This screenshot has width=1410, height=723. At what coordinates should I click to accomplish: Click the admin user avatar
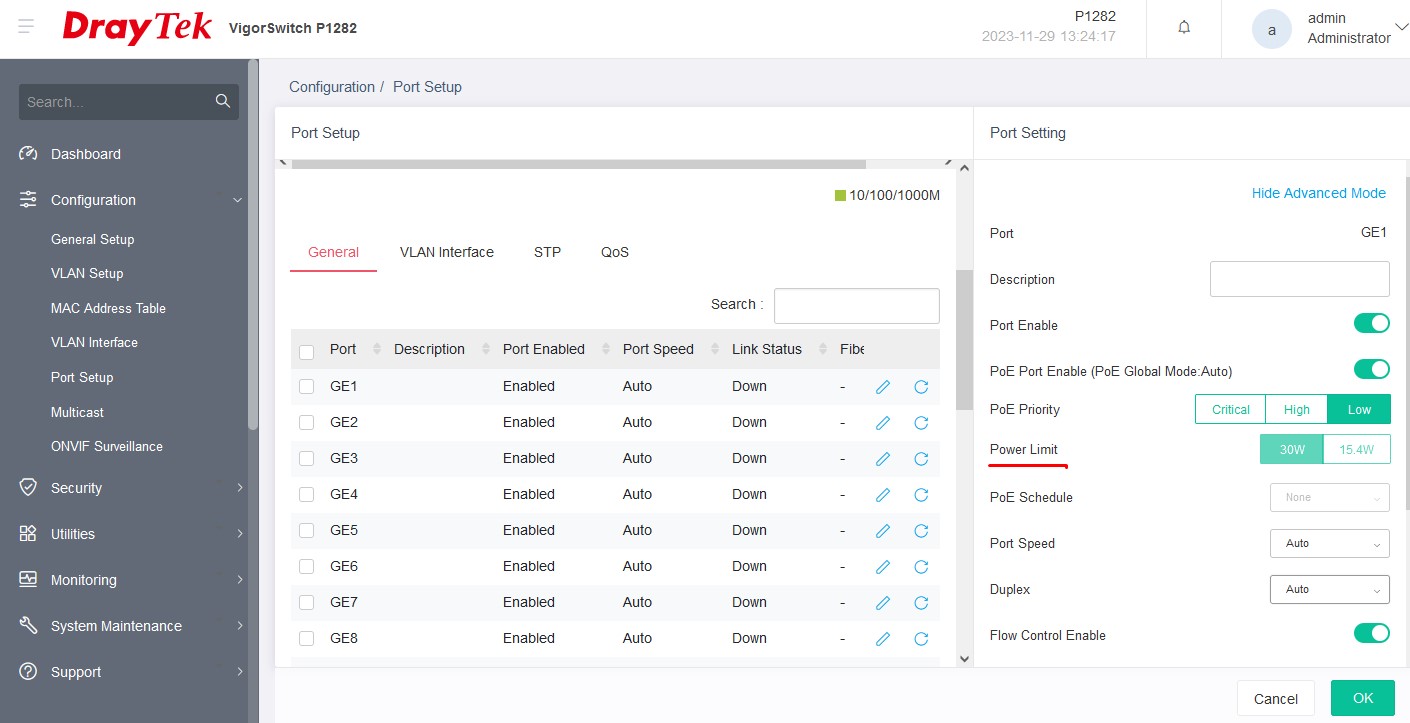(1271, 29)
